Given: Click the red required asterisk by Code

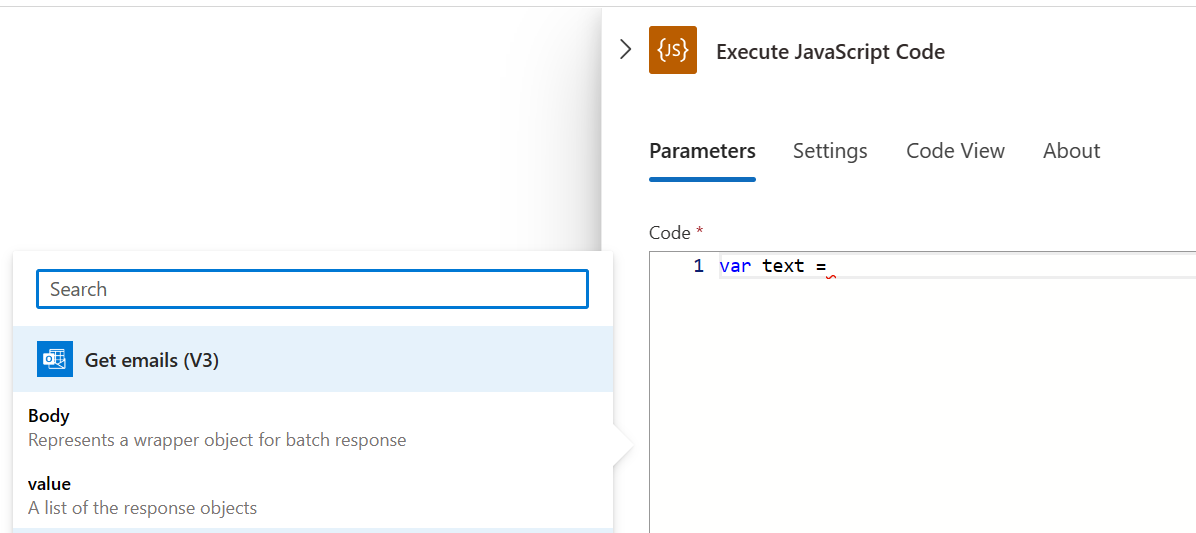Looking at the screenshot, I should click(x=699, y=232).
